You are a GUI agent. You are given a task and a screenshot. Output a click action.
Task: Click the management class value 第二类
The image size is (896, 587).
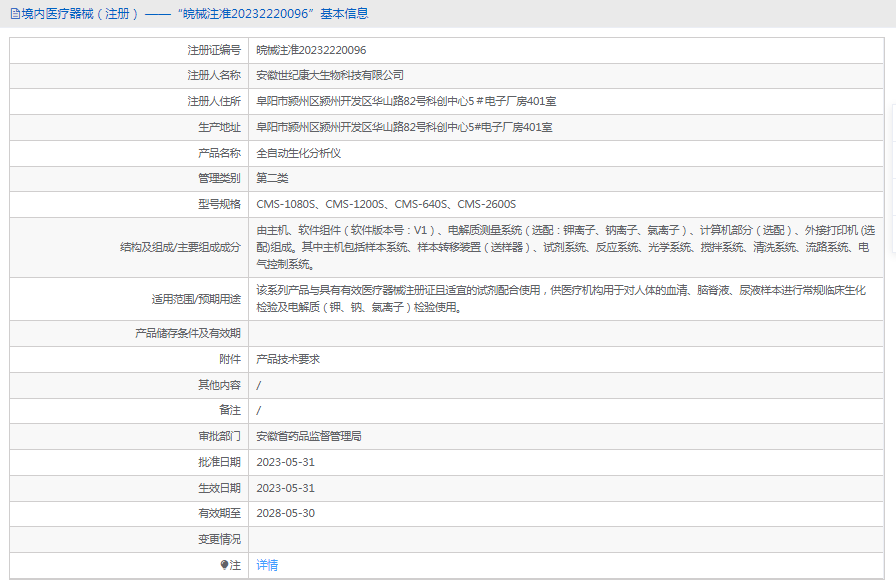(272, 178)
